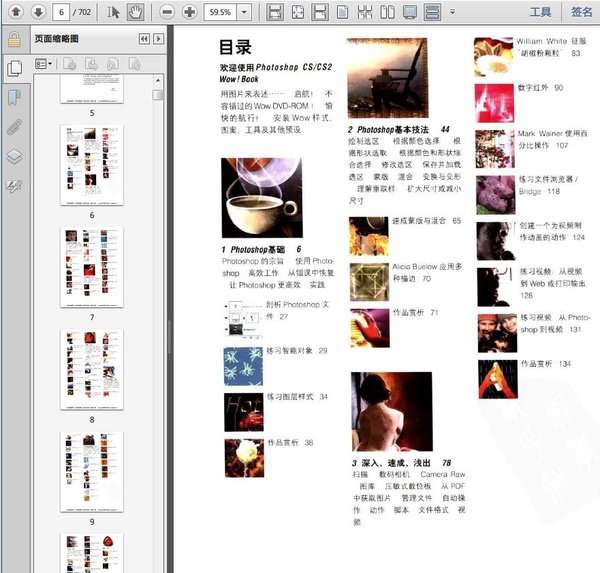
Task: Open the Attachments paperclip panel
Action: 15,127
